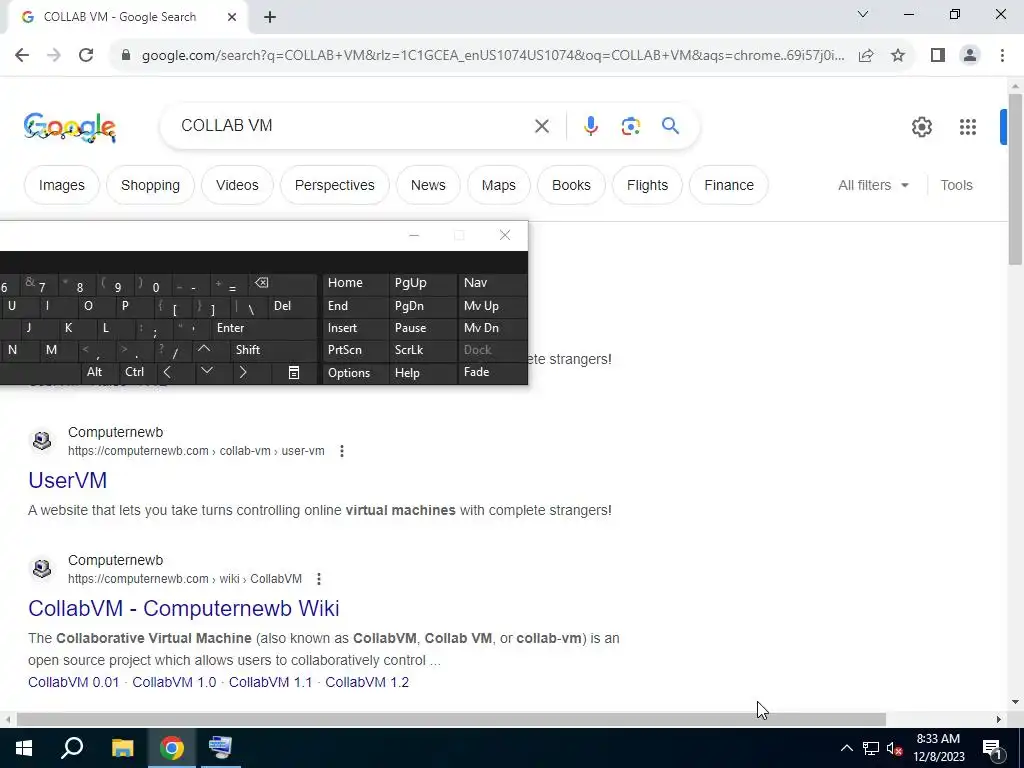Image resolution: width=1024 pixels, height=768 pixels.
Task: Open a new browser tab
Action: [270, 18]
